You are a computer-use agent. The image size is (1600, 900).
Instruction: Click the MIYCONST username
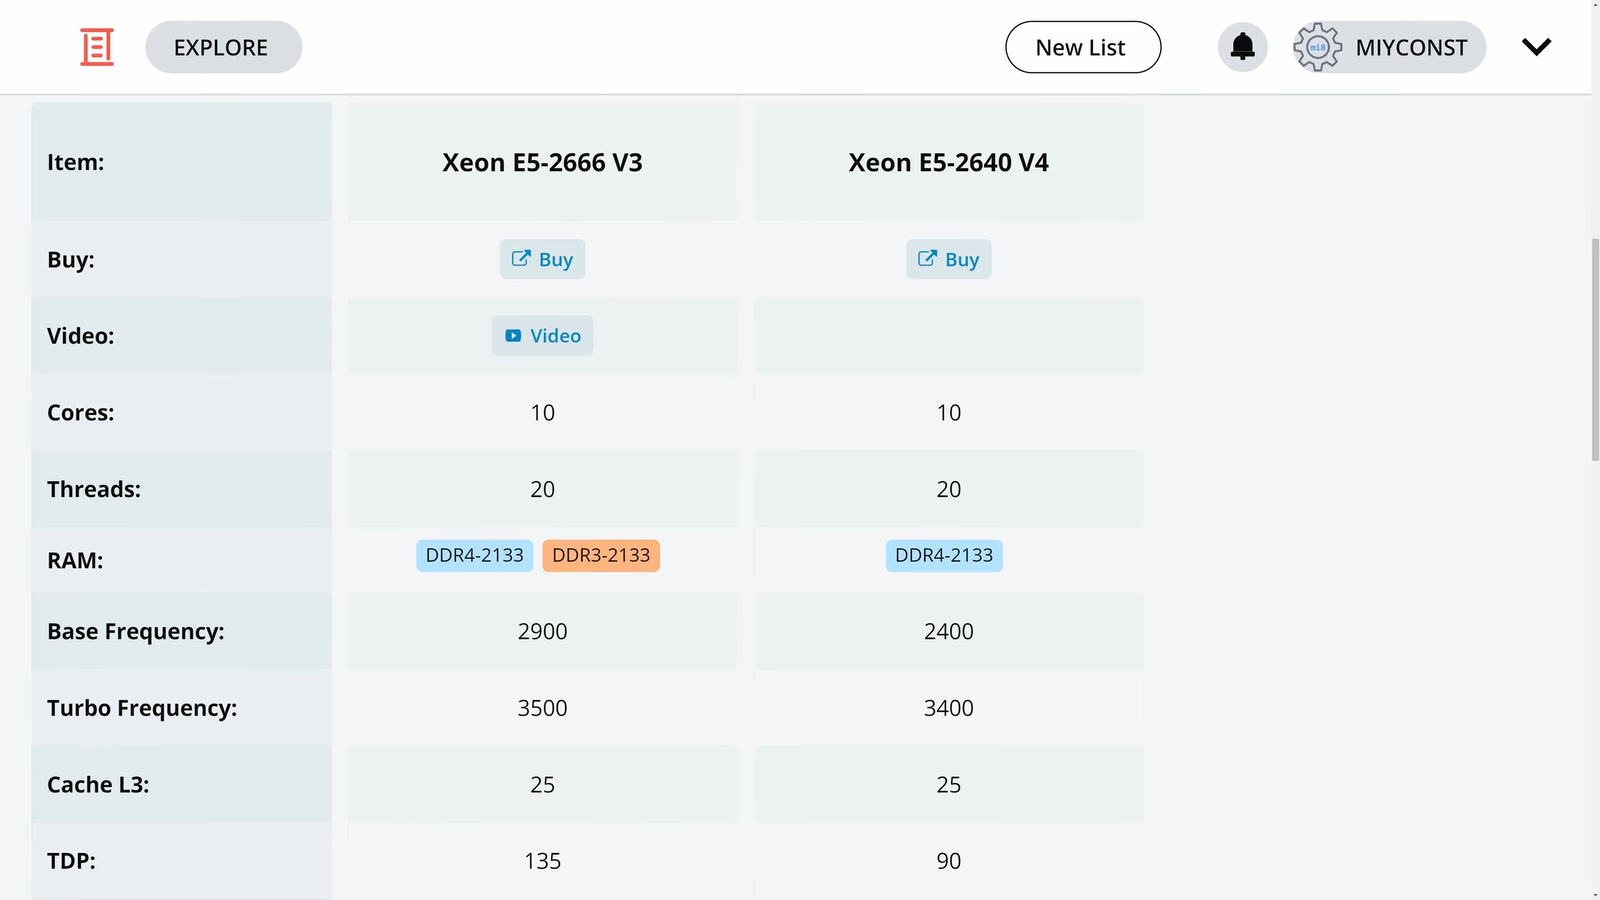point(1411,47)
